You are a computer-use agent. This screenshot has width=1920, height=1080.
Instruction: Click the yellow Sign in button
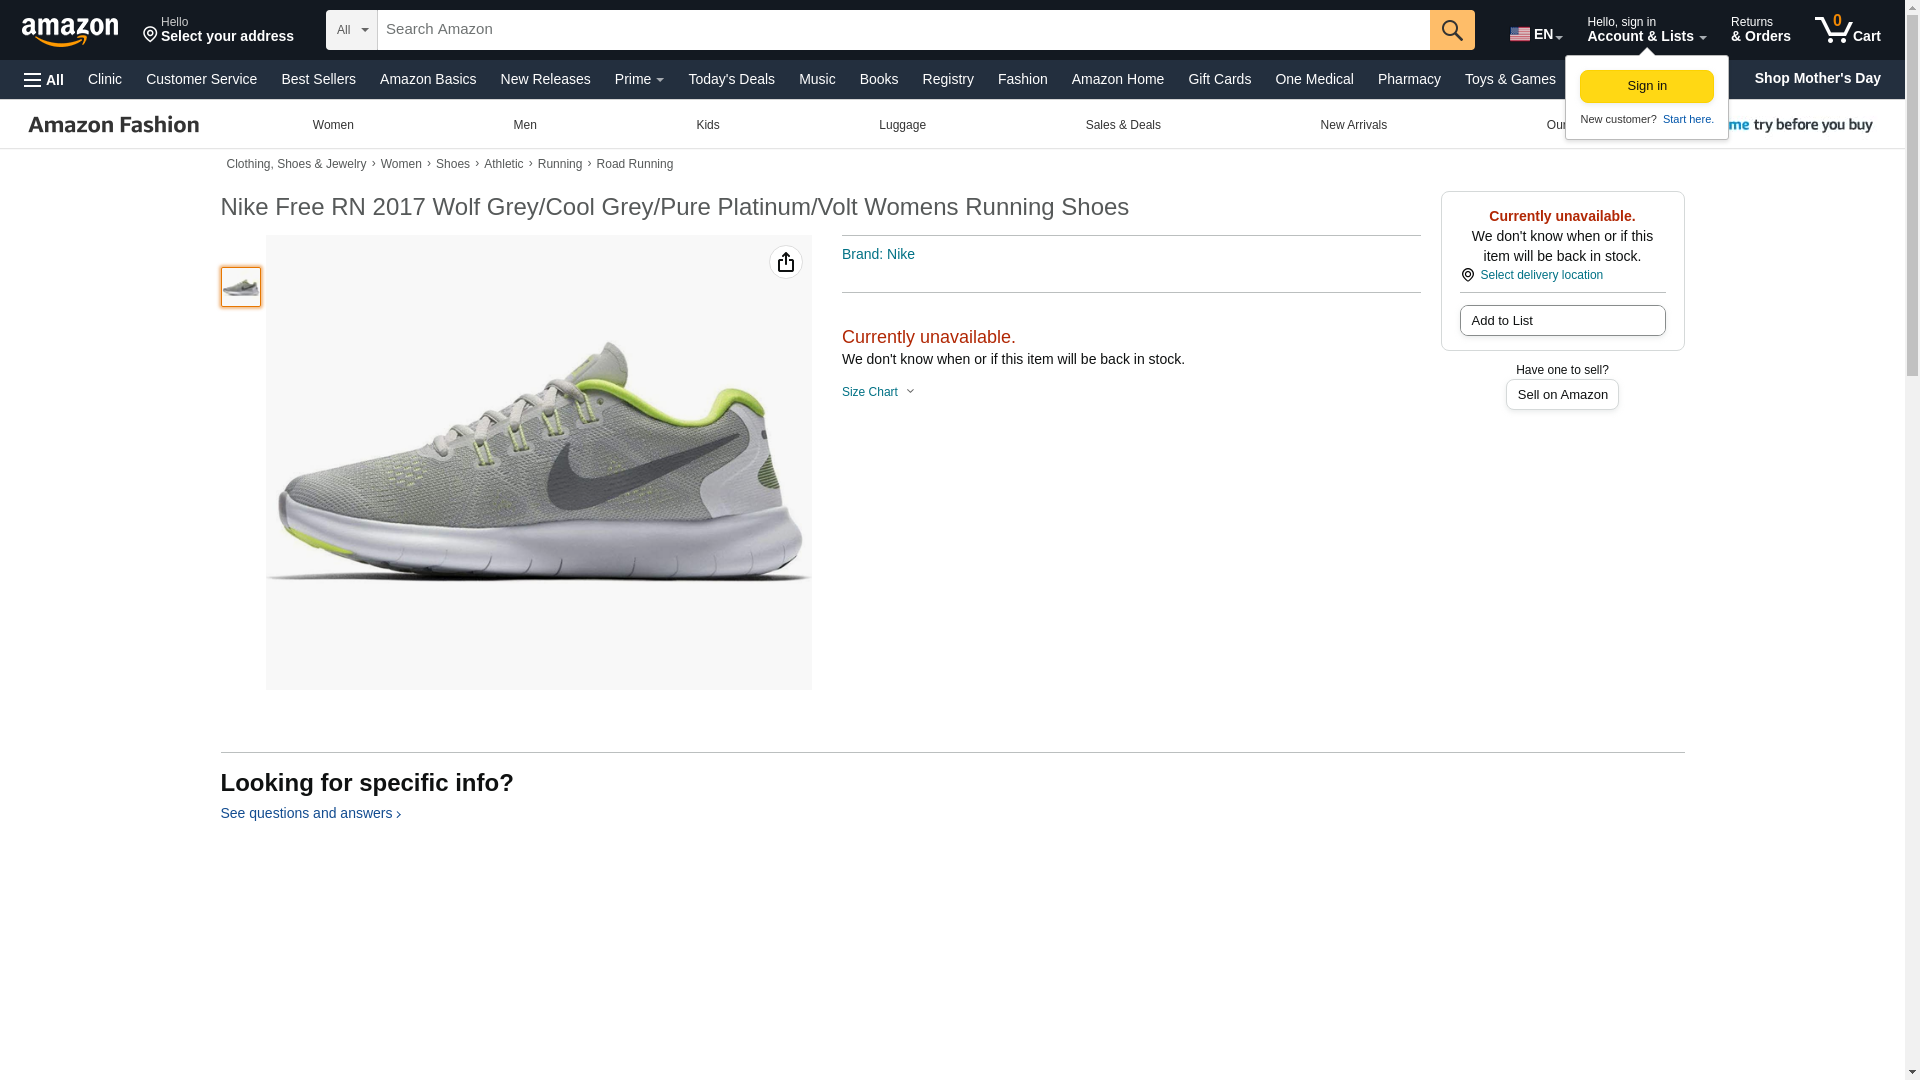(1646, 86)
